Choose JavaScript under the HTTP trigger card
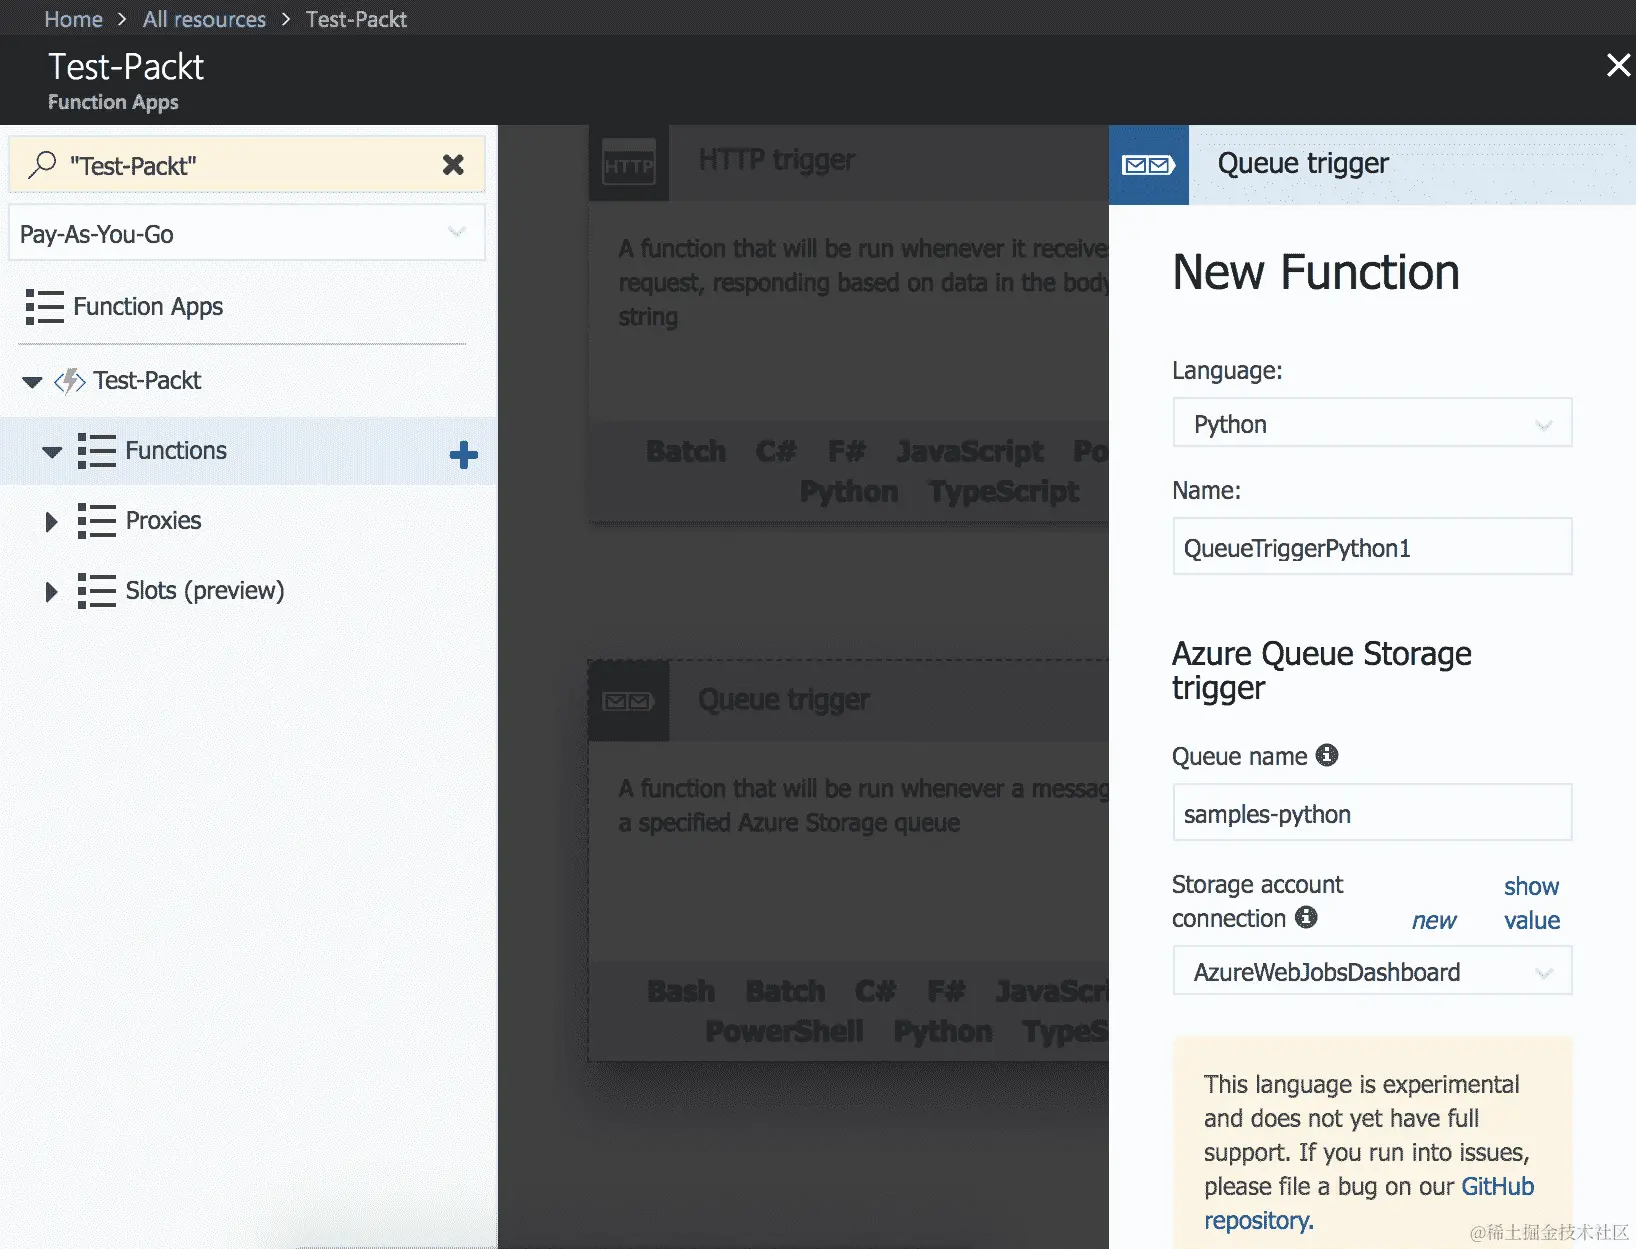 tap(970, 452)
